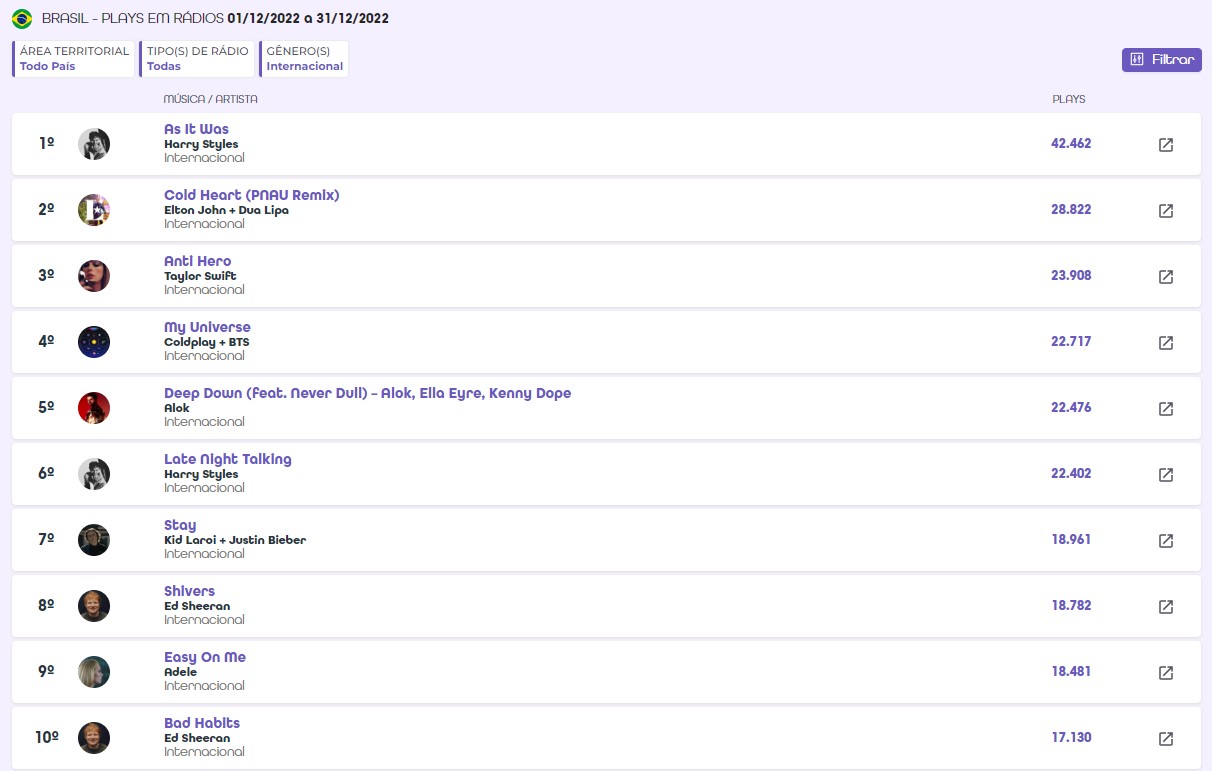The width and height of the screenshot is (1212, 771).
Task: Click the Anti Hero cover thumbnail
Action: coord(94,276)
